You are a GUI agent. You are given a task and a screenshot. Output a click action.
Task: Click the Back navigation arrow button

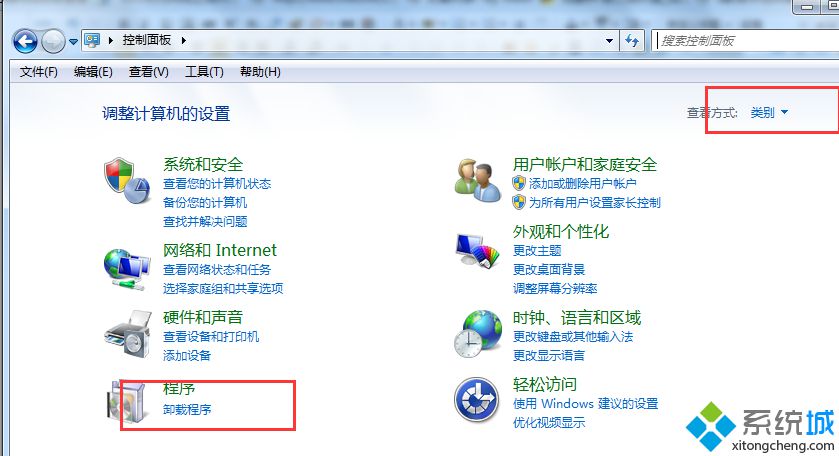(25, 41)
